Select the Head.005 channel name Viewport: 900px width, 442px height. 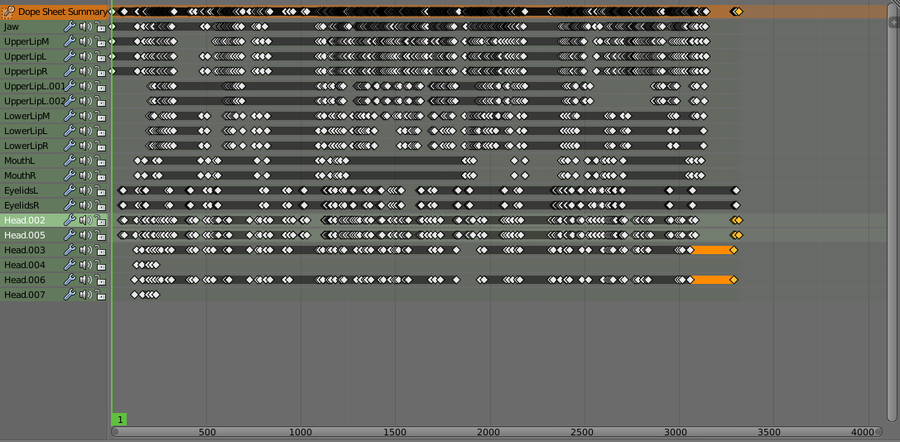pyautogui.click(x=24, y=235)
